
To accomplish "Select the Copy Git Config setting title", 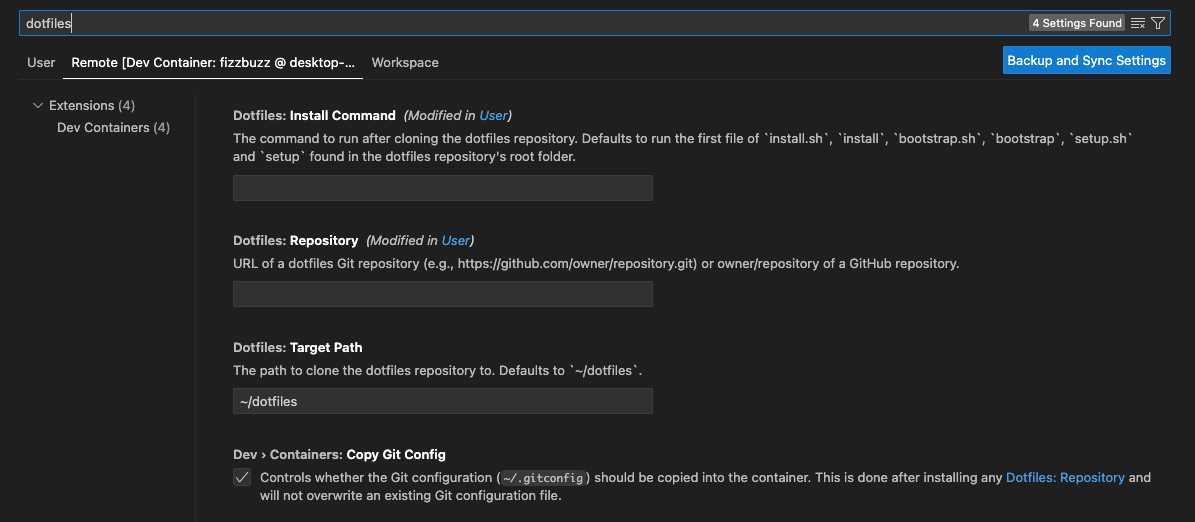I will pyautogui.click(x=339, y=455).
